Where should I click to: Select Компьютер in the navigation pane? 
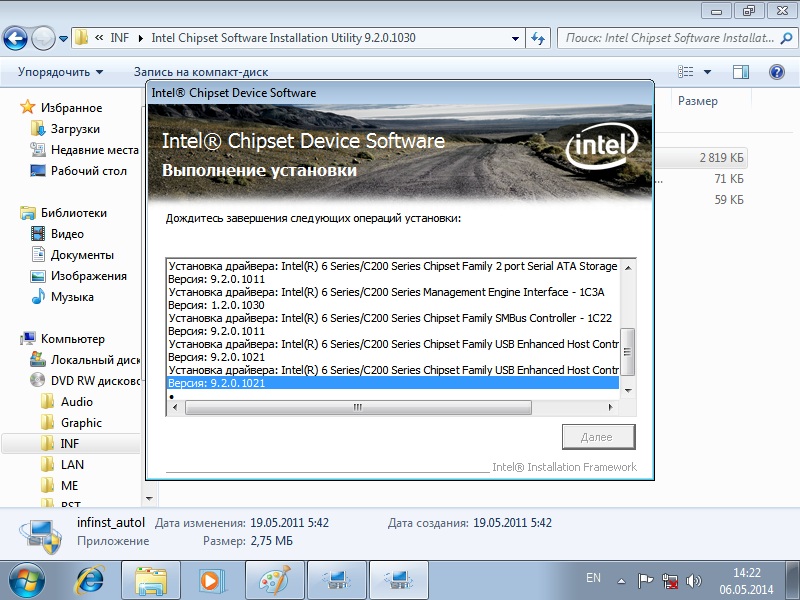point(72,339)
